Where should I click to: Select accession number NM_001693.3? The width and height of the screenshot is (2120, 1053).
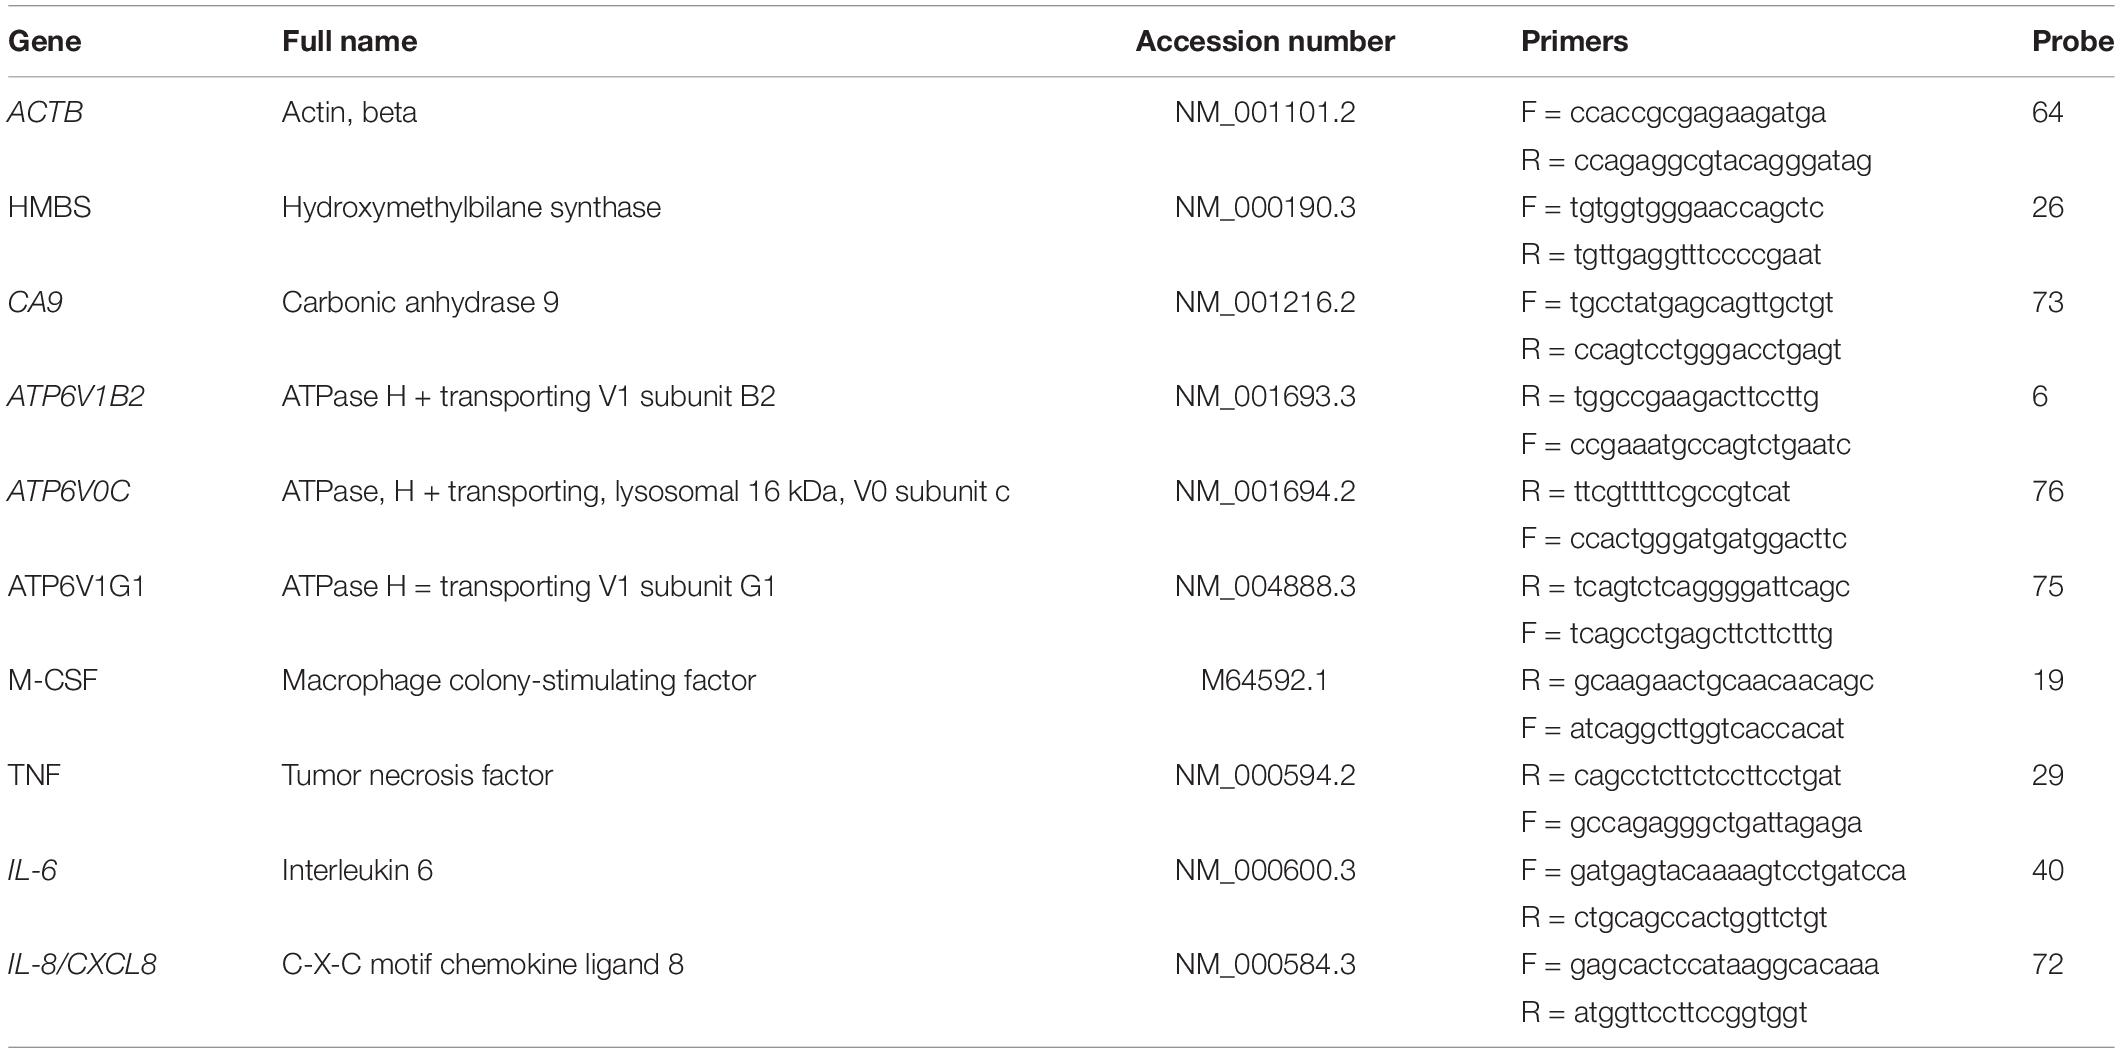(x=1265, y=397)
